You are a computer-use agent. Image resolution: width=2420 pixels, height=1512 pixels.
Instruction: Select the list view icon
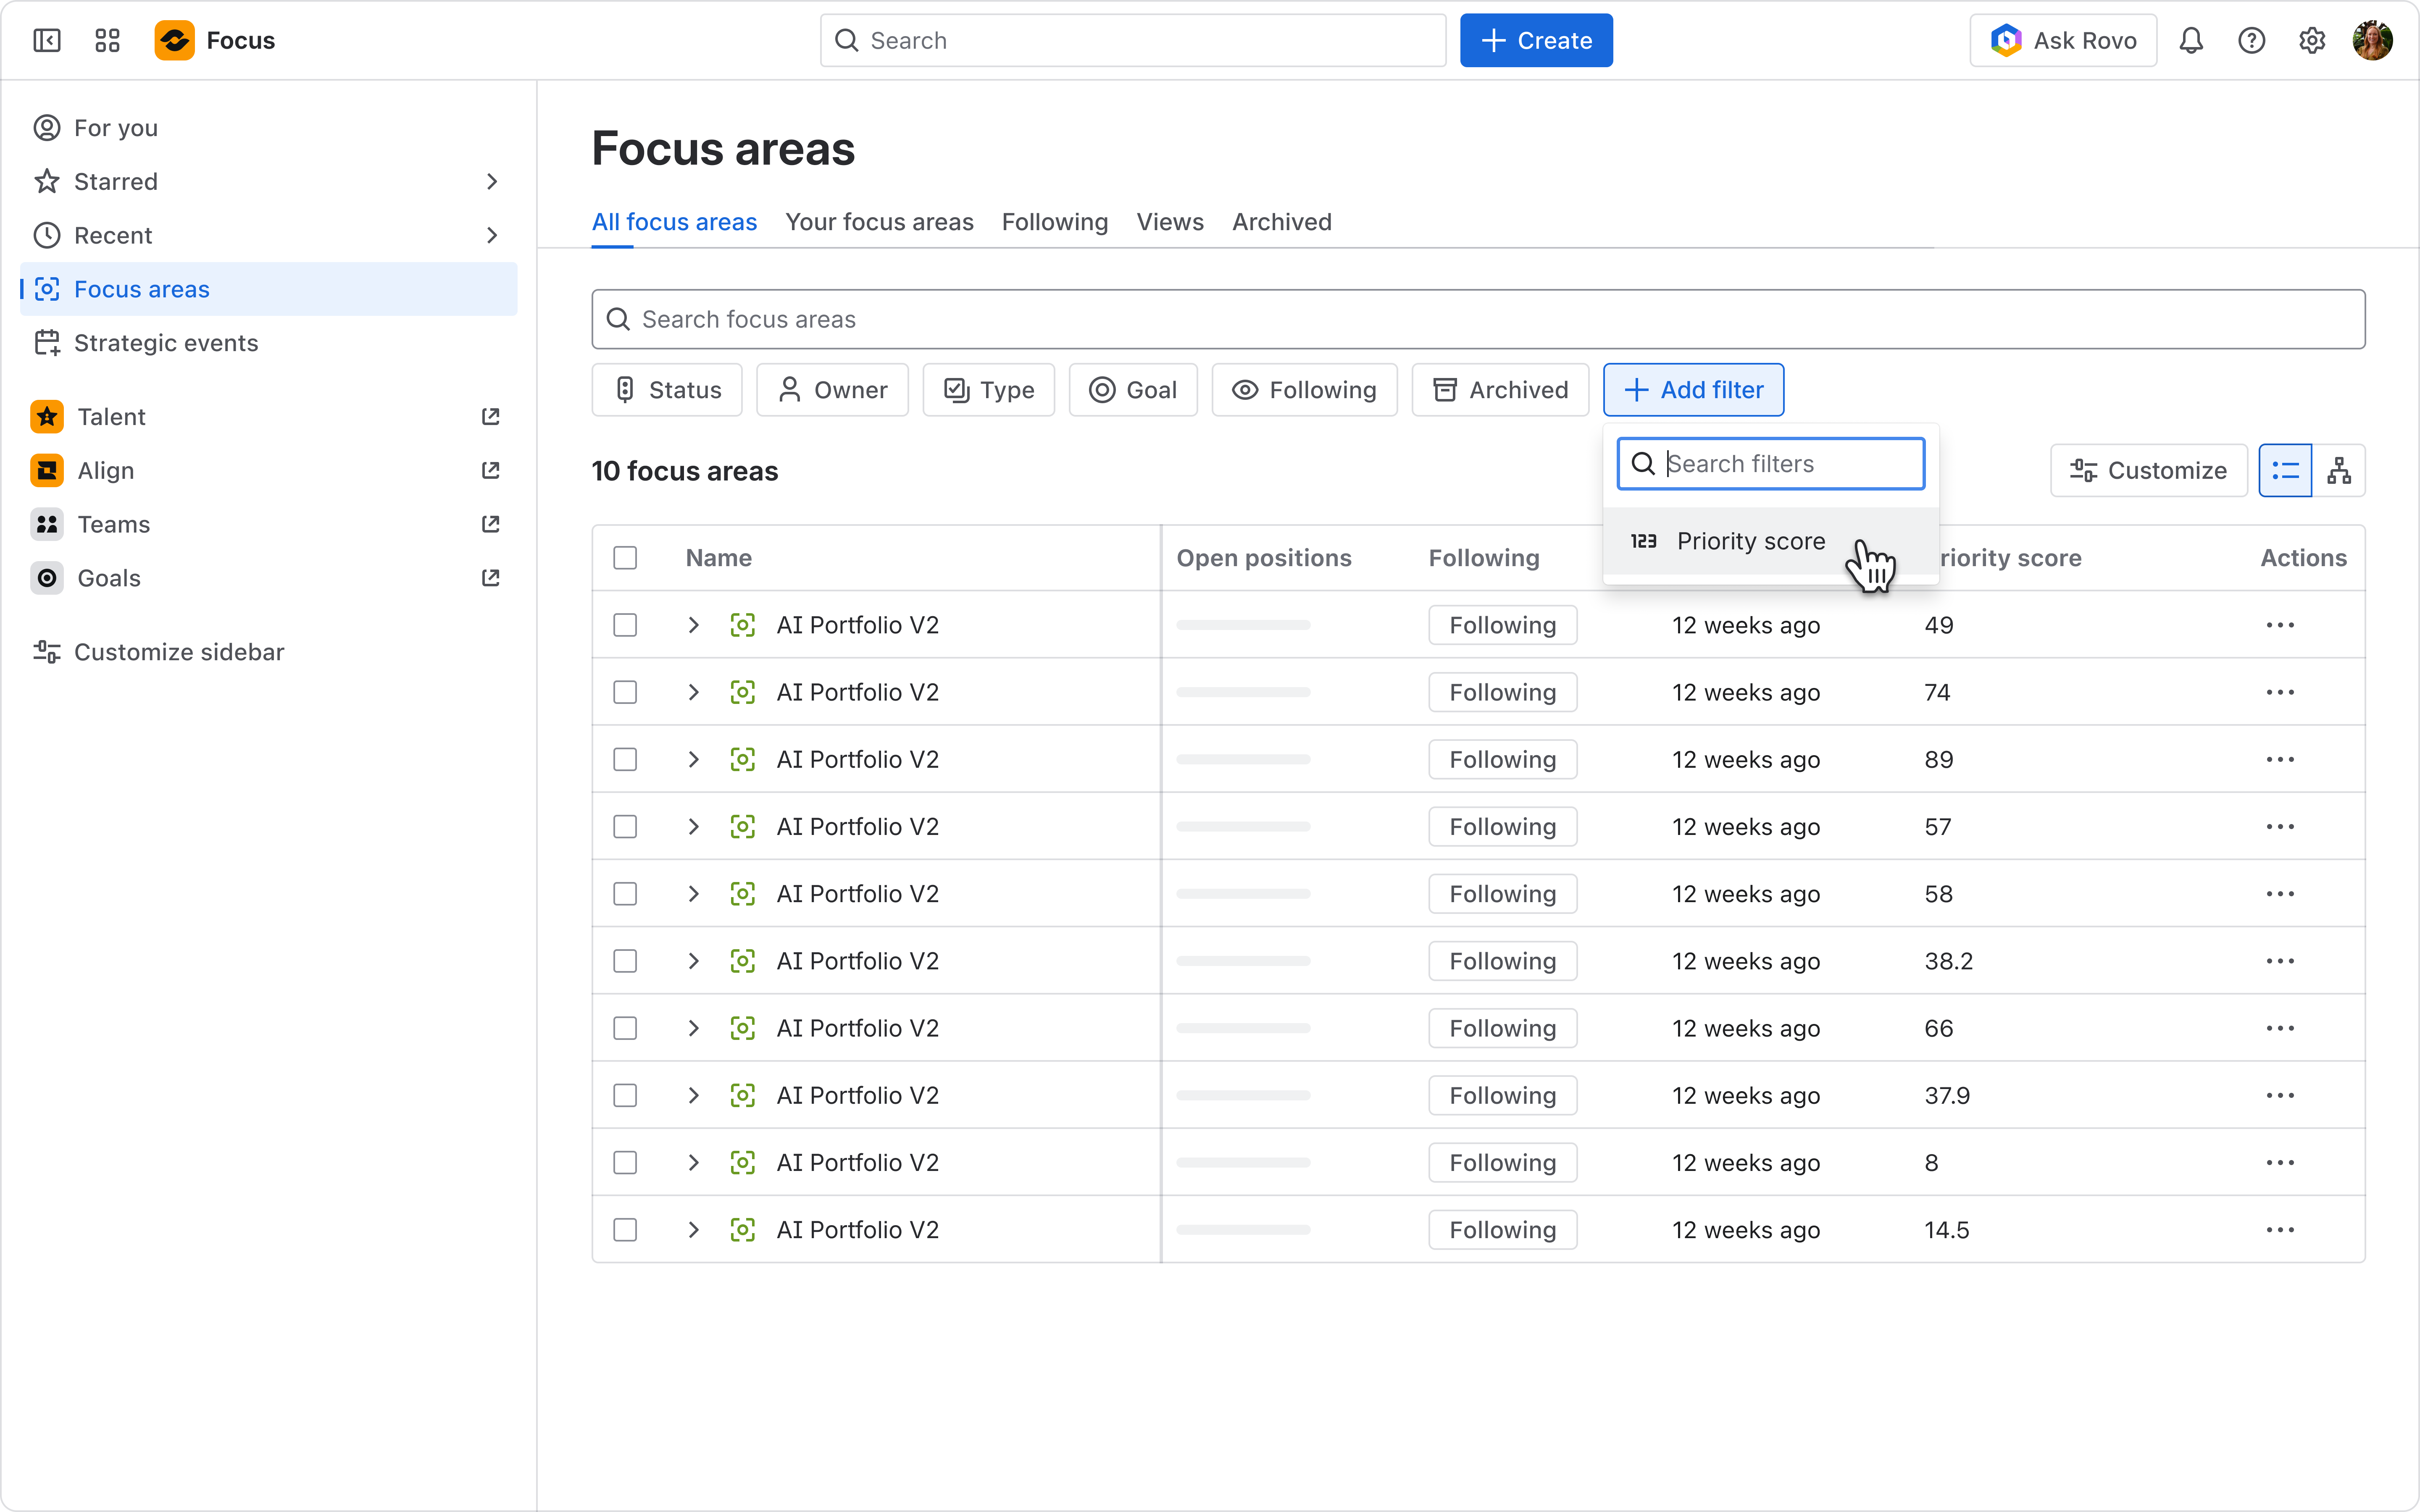[x=2286, y=470]
